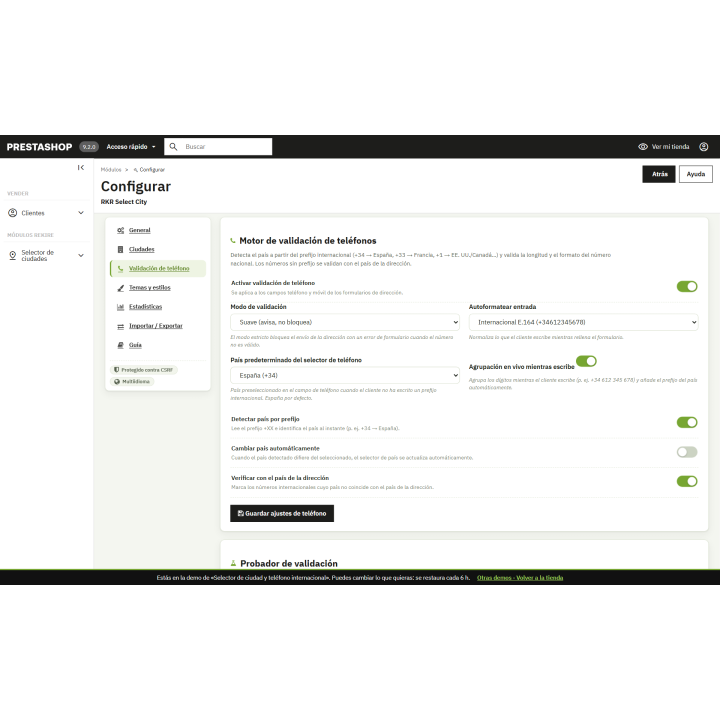Click the chart icon for Estadísticas
This screenshot has width=720, height=720.
click(x=120, y=307)
